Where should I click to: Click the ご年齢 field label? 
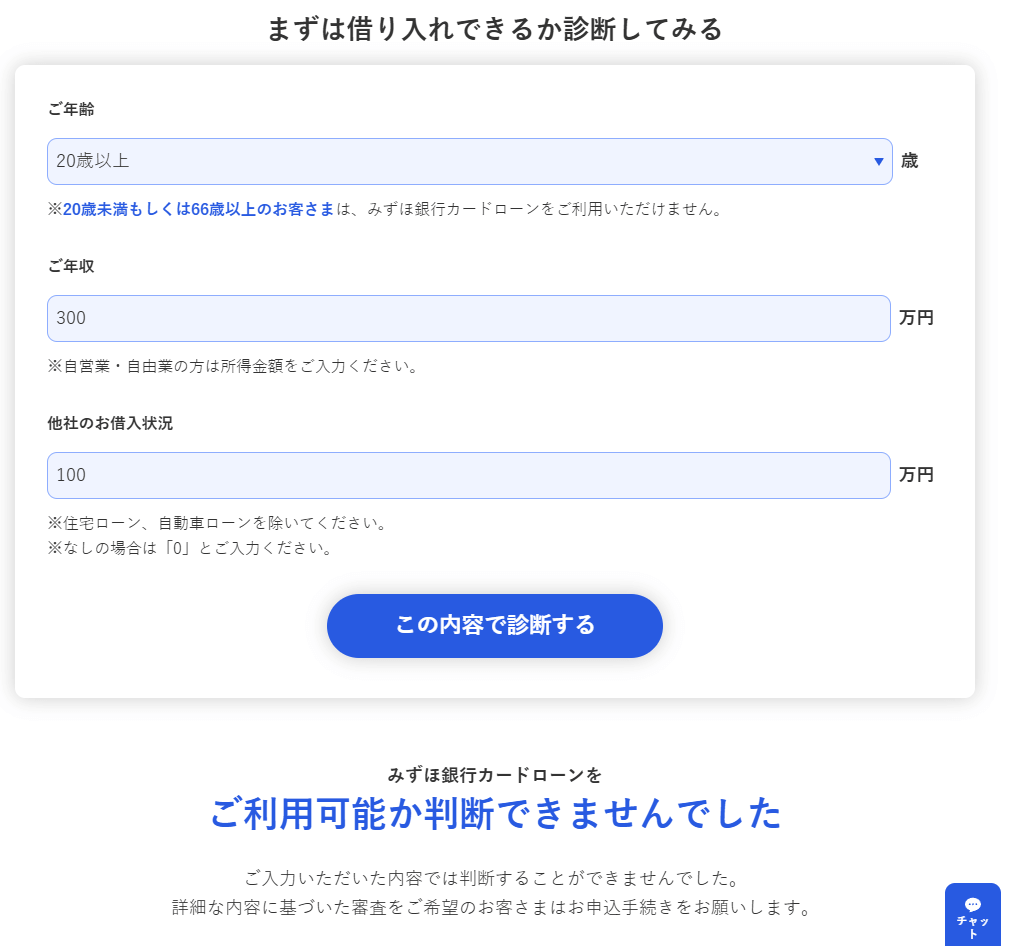coord(71,109)
